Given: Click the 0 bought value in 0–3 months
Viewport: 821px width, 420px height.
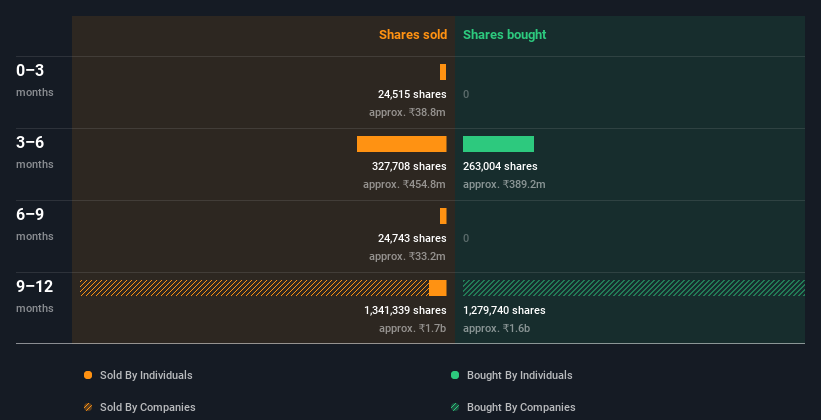Looking at the screenshot, I should 466,94.
